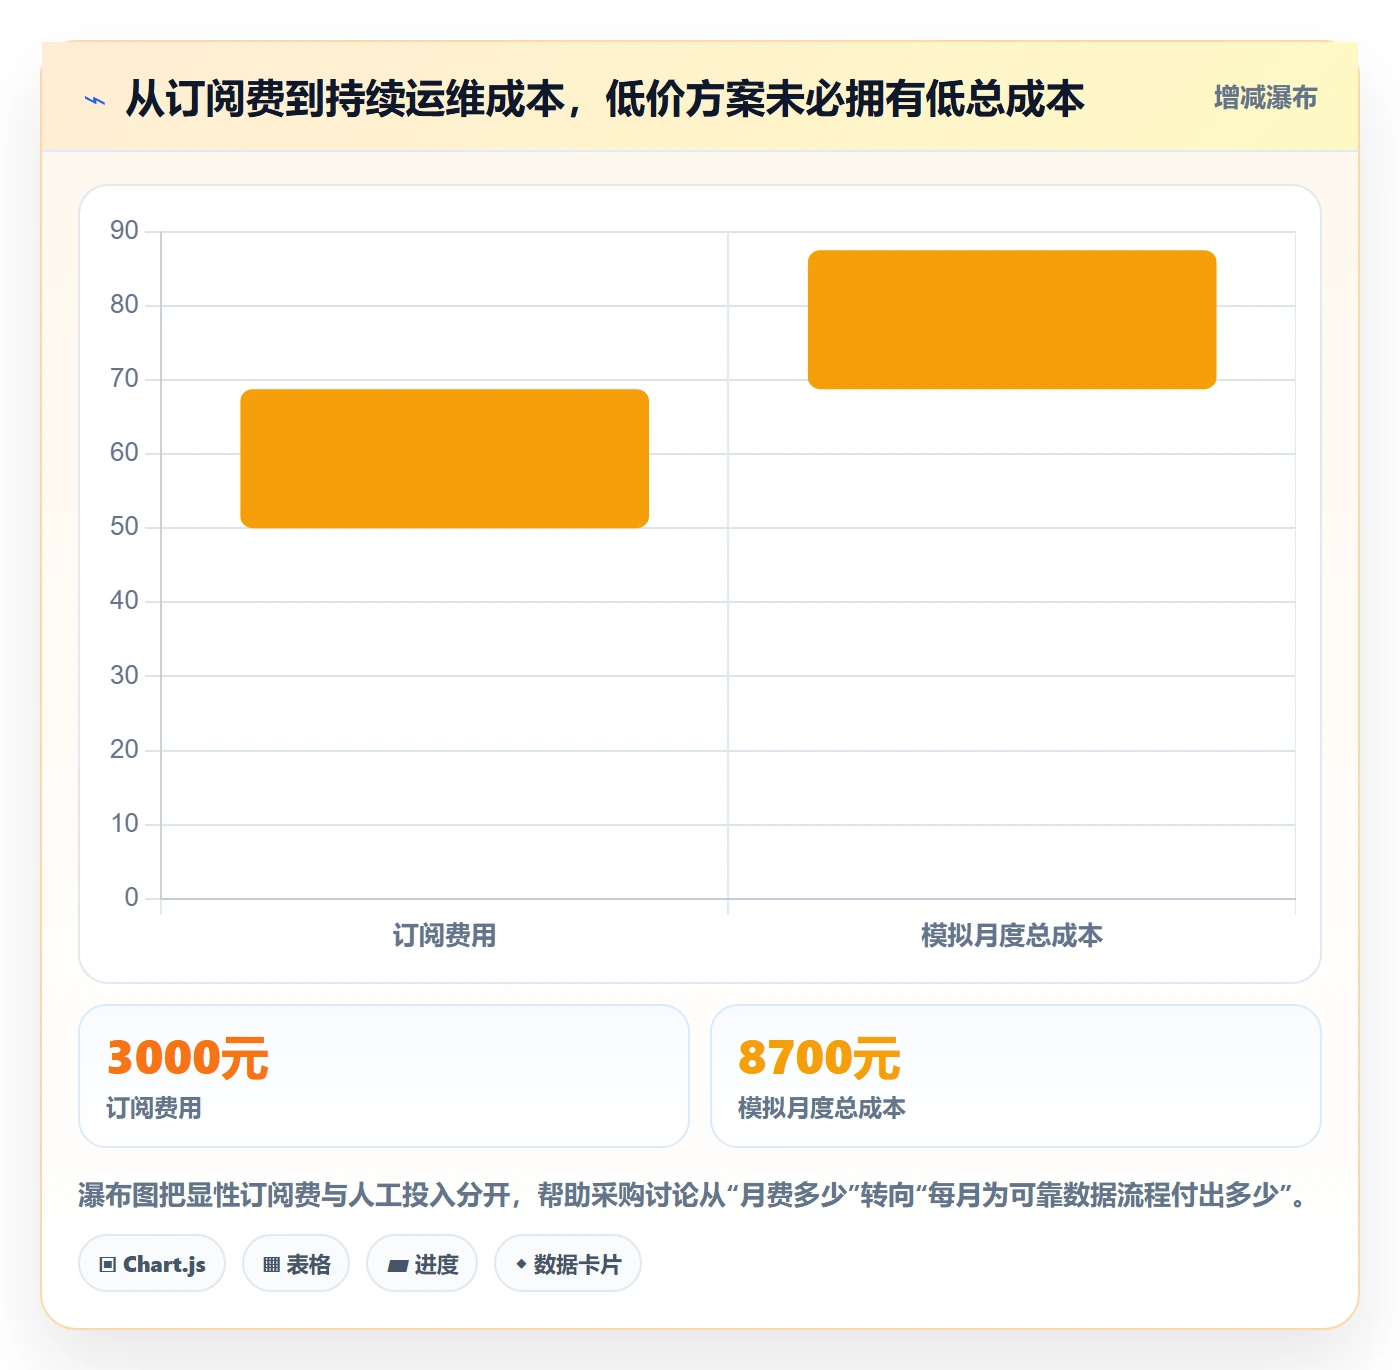Click the description text starting 瀑布图把显性订阅费
The width and height of the screenshot is (1400, 1370).
point(694,1195)
